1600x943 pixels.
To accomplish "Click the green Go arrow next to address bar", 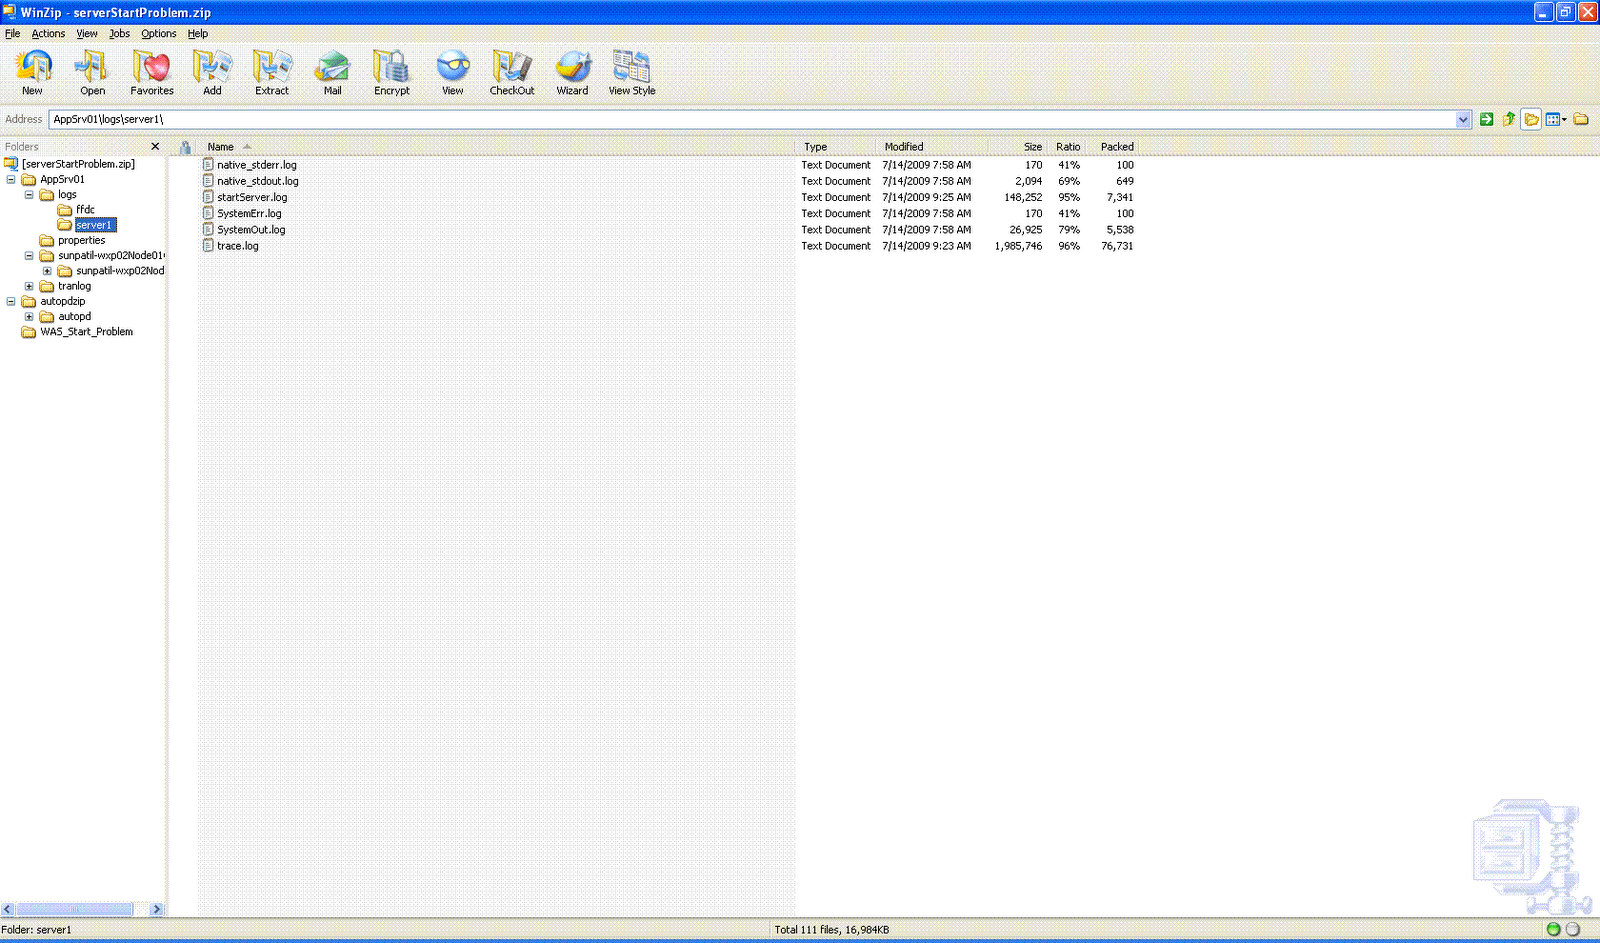I will point(1487,119).
